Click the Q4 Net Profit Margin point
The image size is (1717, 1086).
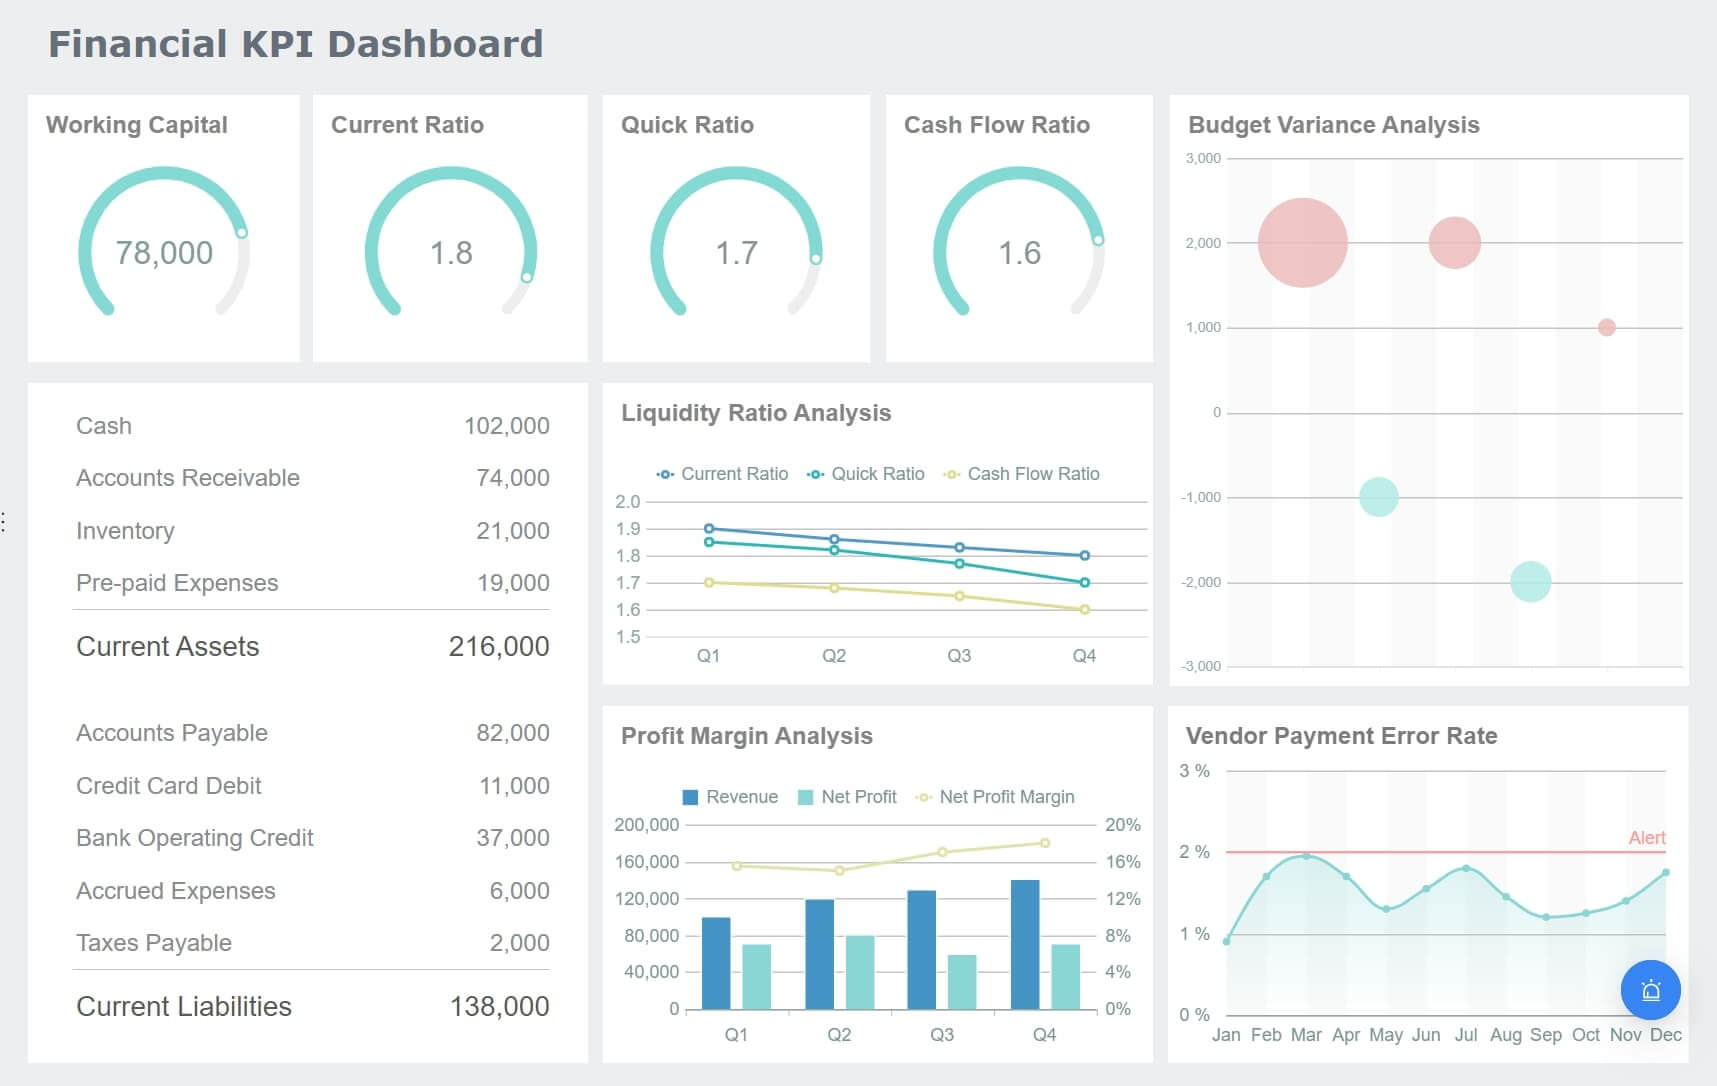[x=1045, y=843]
